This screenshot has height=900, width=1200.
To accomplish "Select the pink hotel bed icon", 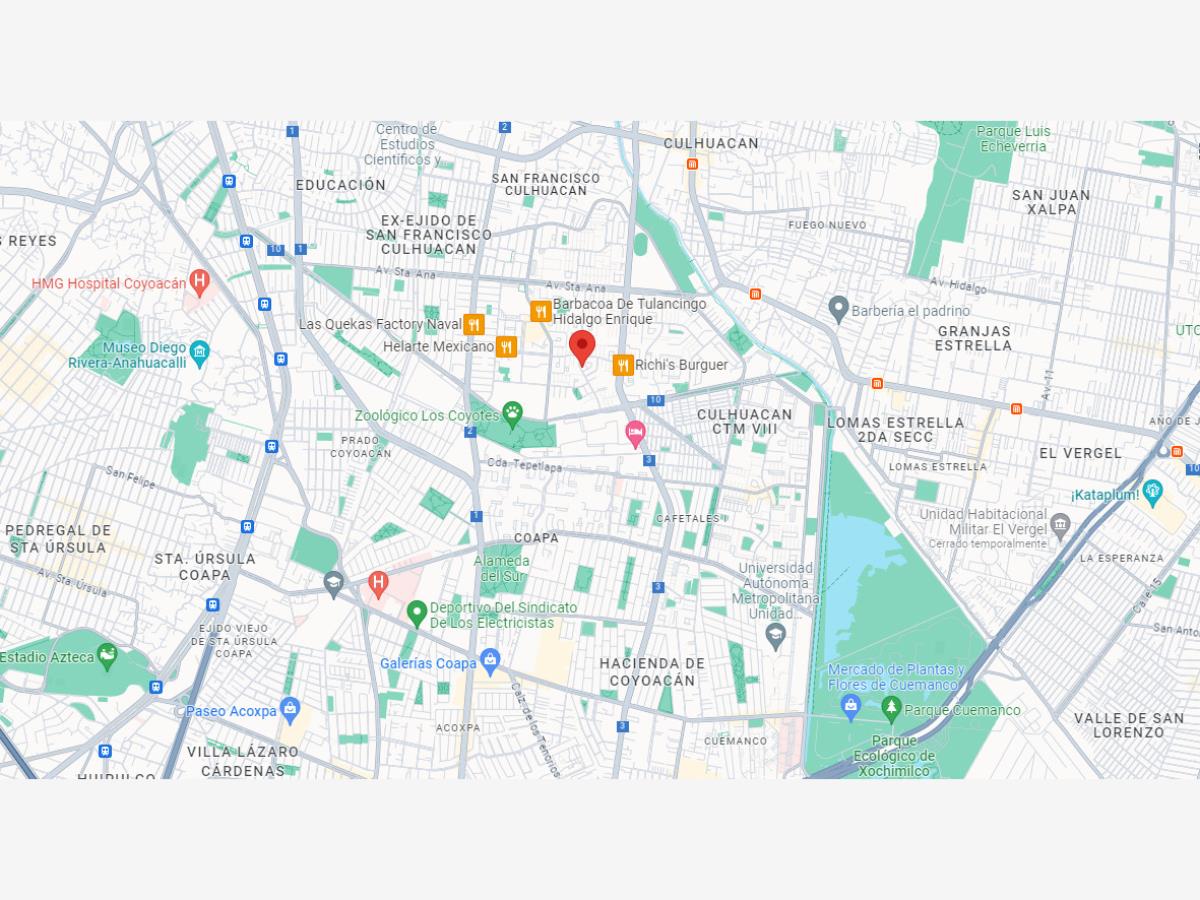I will [634, 433].
